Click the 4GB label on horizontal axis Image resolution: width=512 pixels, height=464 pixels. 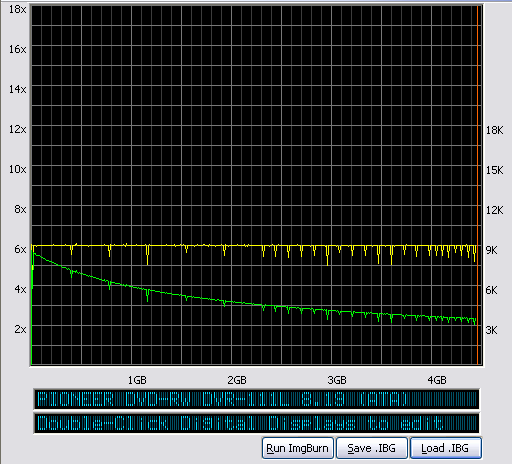(437, 380)
